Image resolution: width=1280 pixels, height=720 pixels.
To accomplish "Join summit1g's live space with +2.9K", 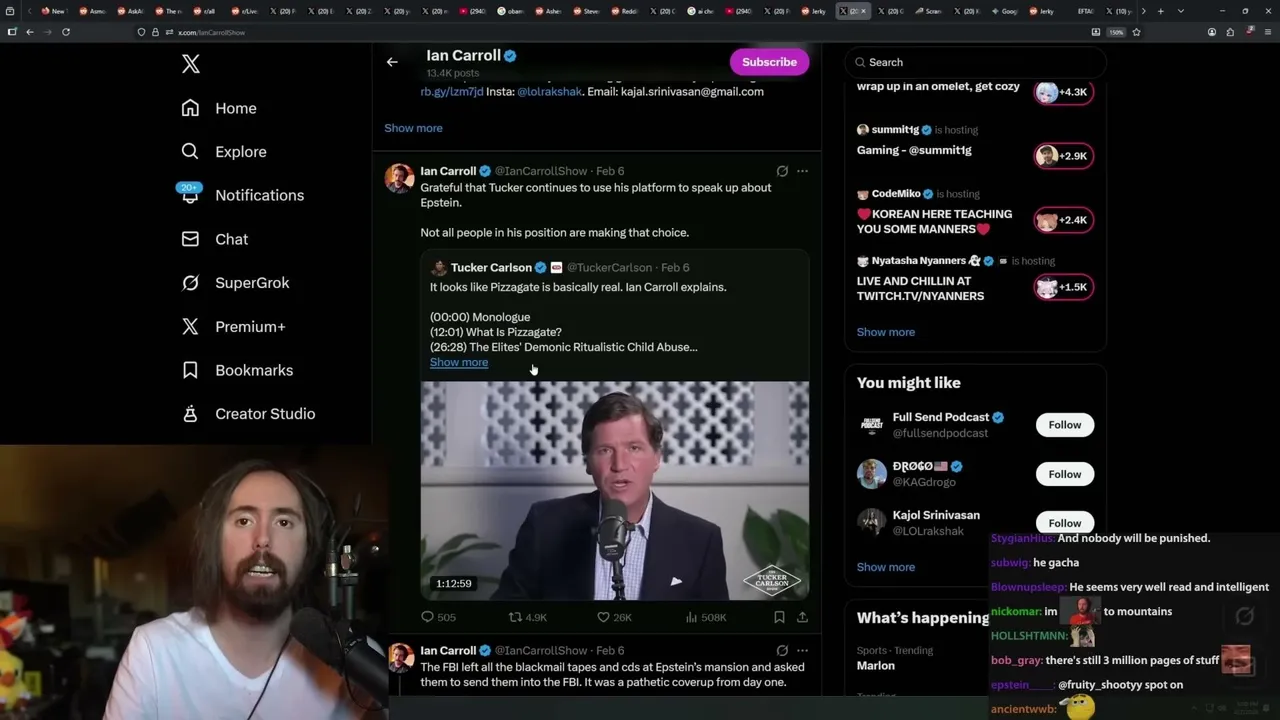I will click(x=1063, y=156).
